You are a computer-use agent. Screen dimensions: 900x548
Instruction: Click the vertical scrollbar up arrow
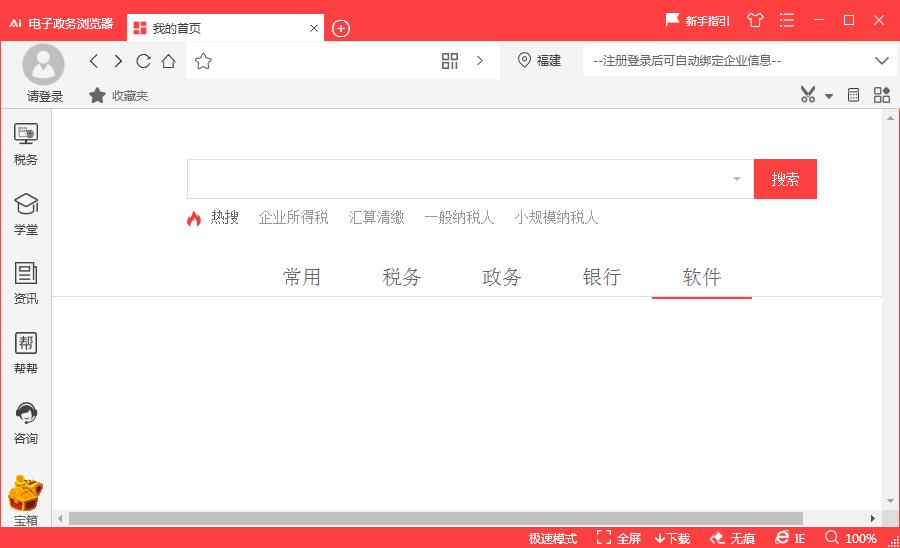[890, 118]
